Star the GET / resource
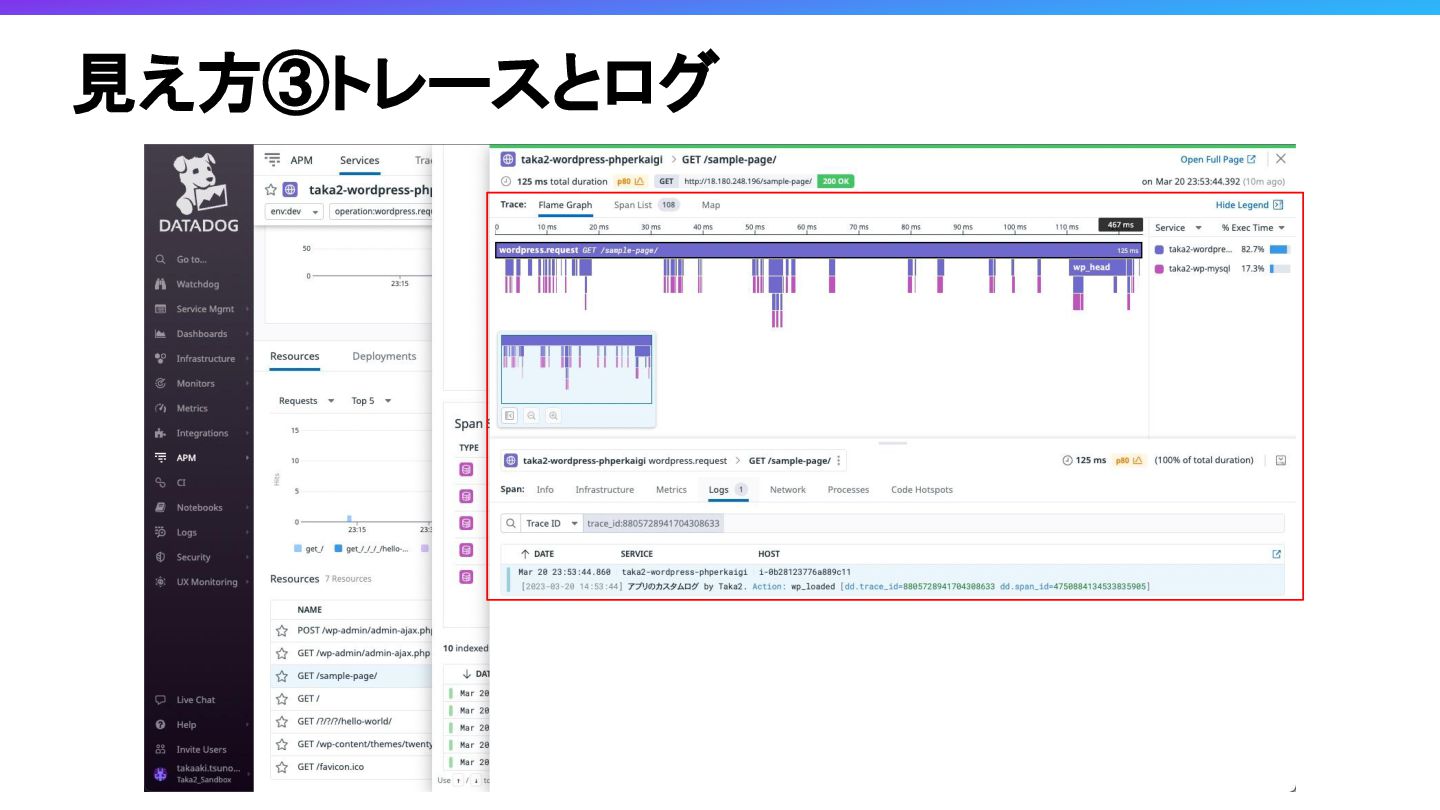 pos(282,699)
